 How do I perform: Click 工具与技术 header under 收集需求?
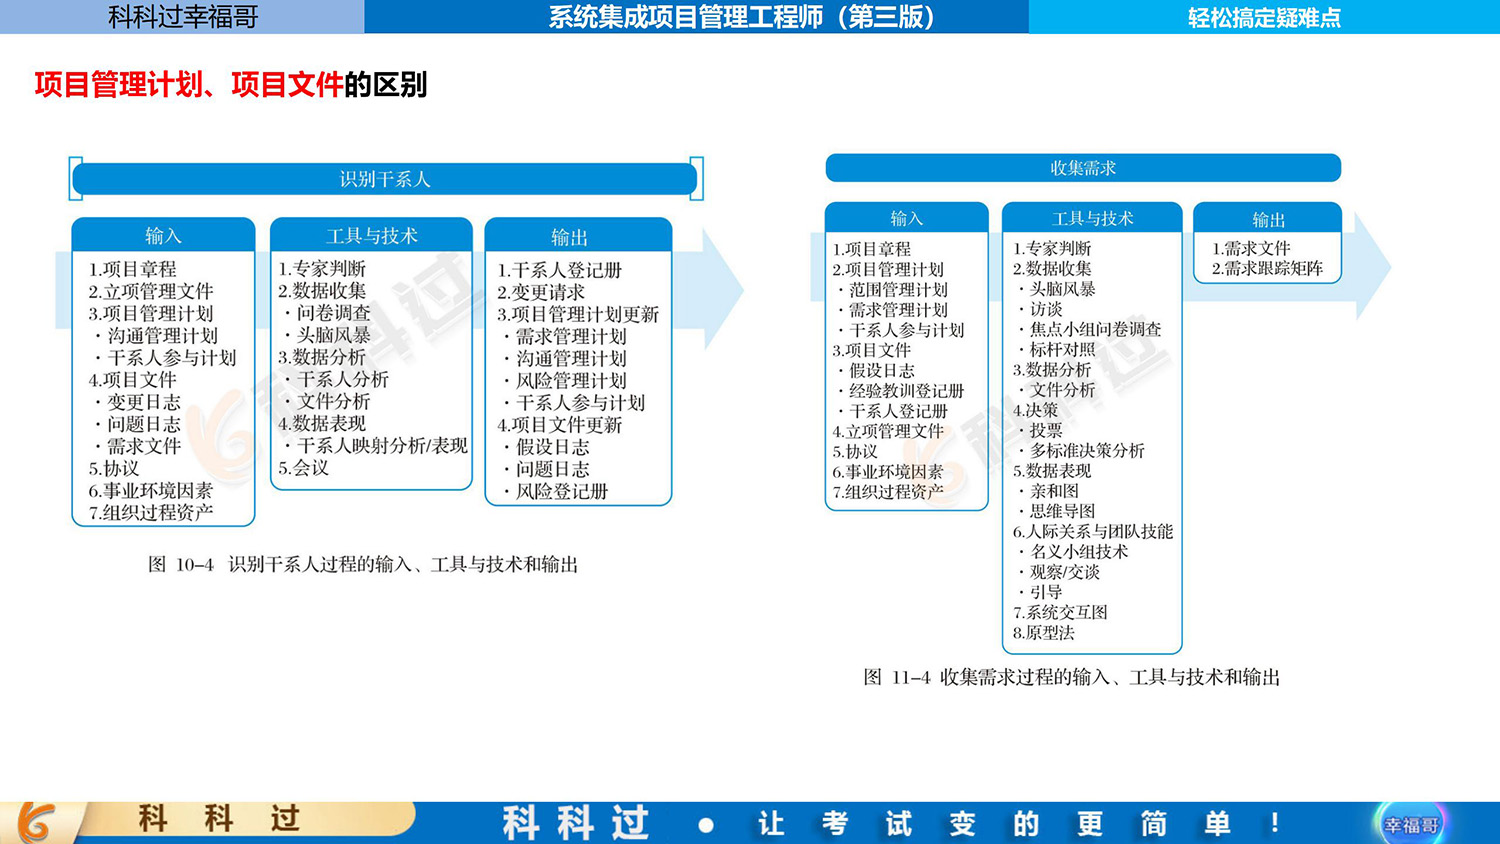pos(1092,218)
